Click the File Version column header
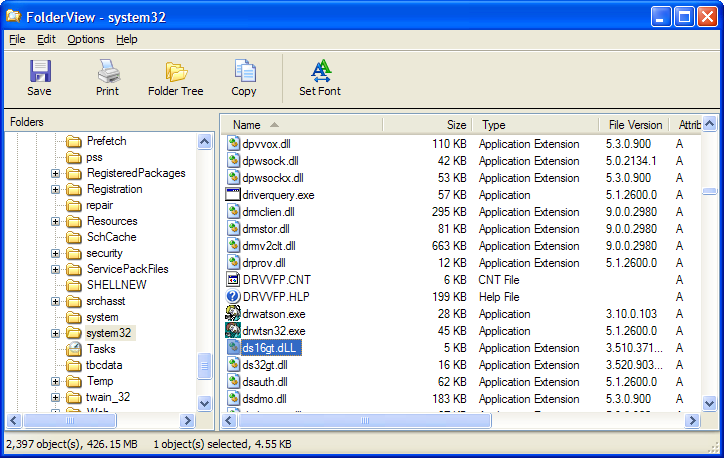724x458 pixels. 635,125
